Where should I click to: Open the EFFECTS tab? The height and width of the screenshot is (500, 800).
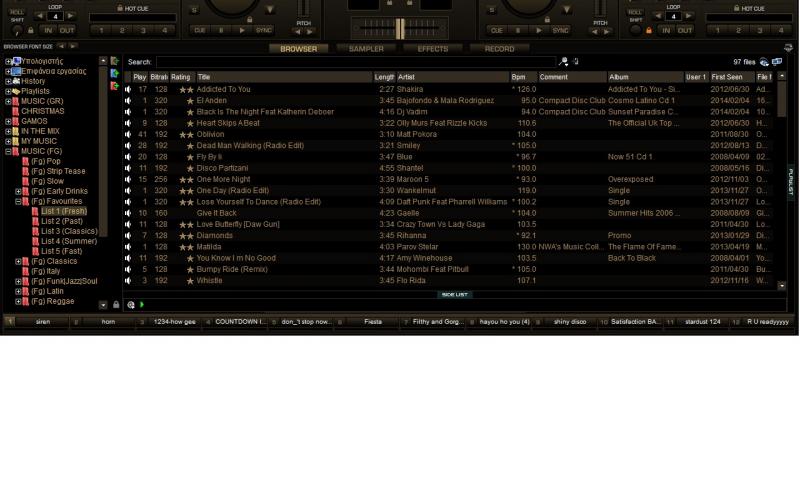coord(433,48)
